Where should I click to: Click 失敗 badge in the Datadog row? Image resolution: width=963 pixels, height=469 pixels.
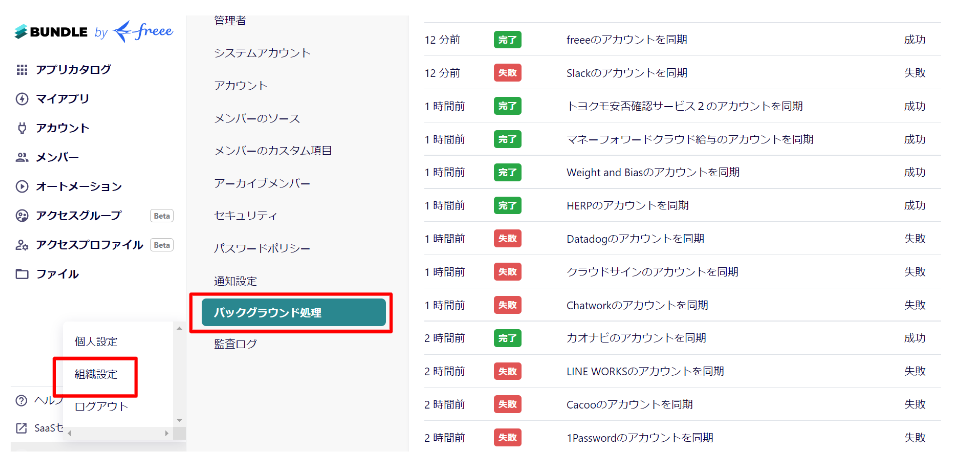tap(507, 239)
